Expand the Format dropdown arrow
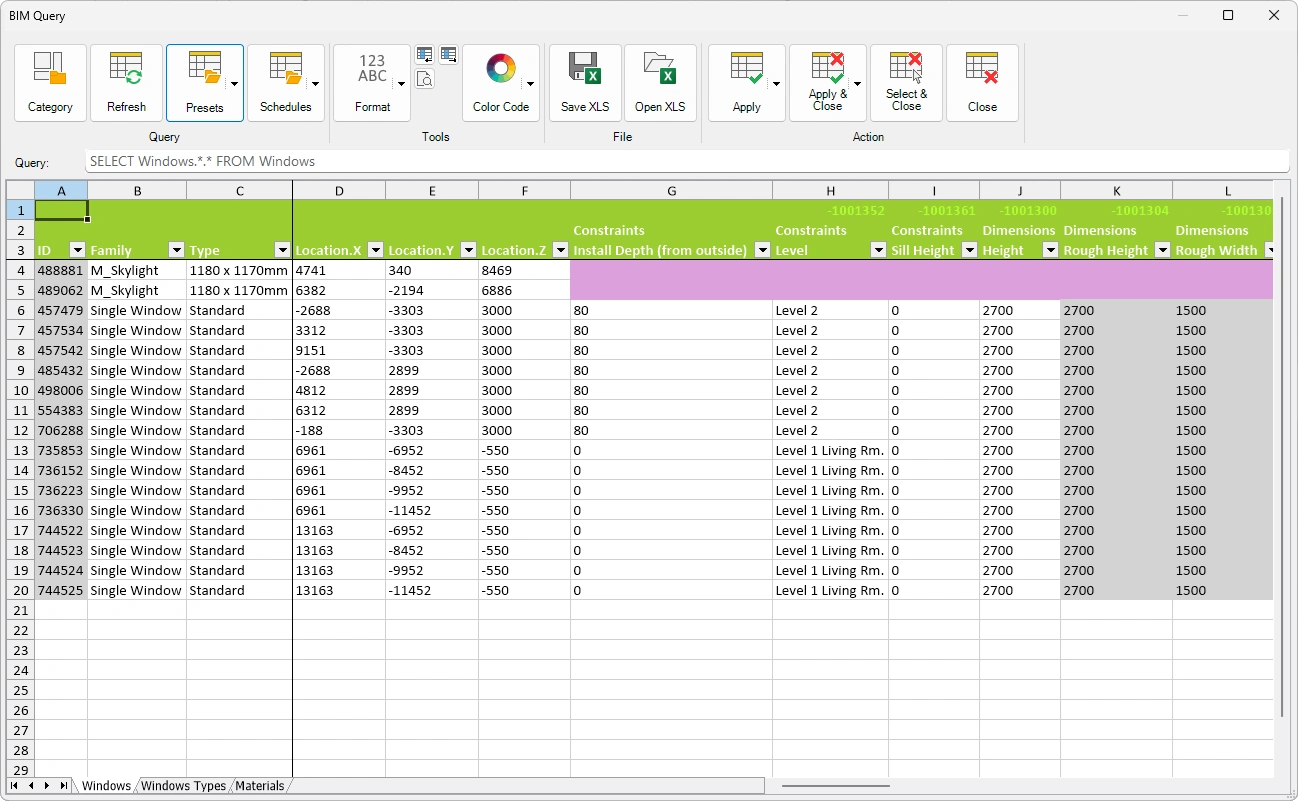The image size is (1298, 801). (403, 83)
